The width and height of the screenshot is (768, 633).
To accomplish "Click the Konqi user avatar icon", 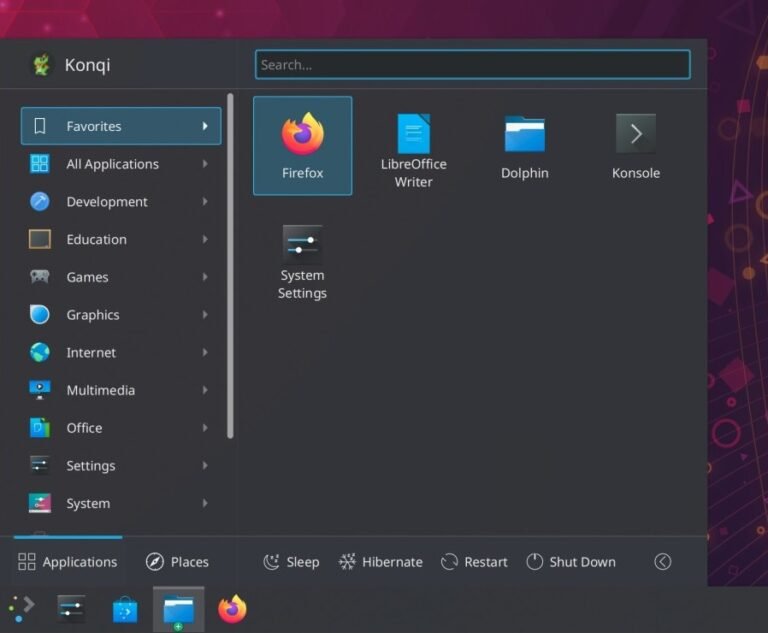I will (42, 65).
